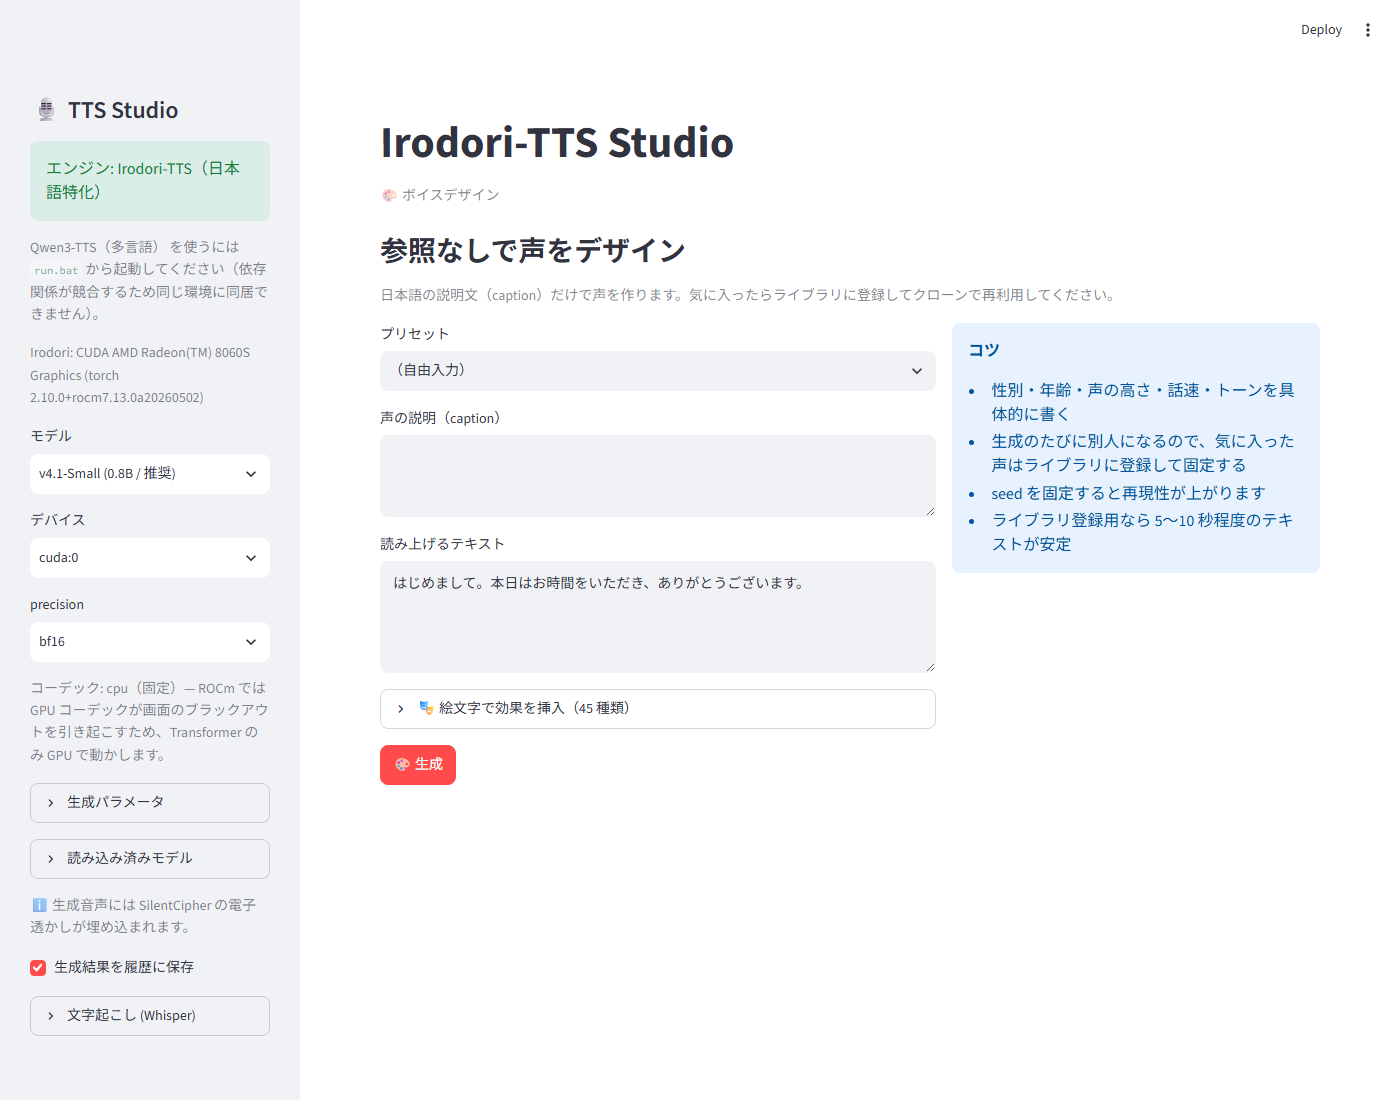Click the microphone icon beside TTS Studio

(46, 110)
